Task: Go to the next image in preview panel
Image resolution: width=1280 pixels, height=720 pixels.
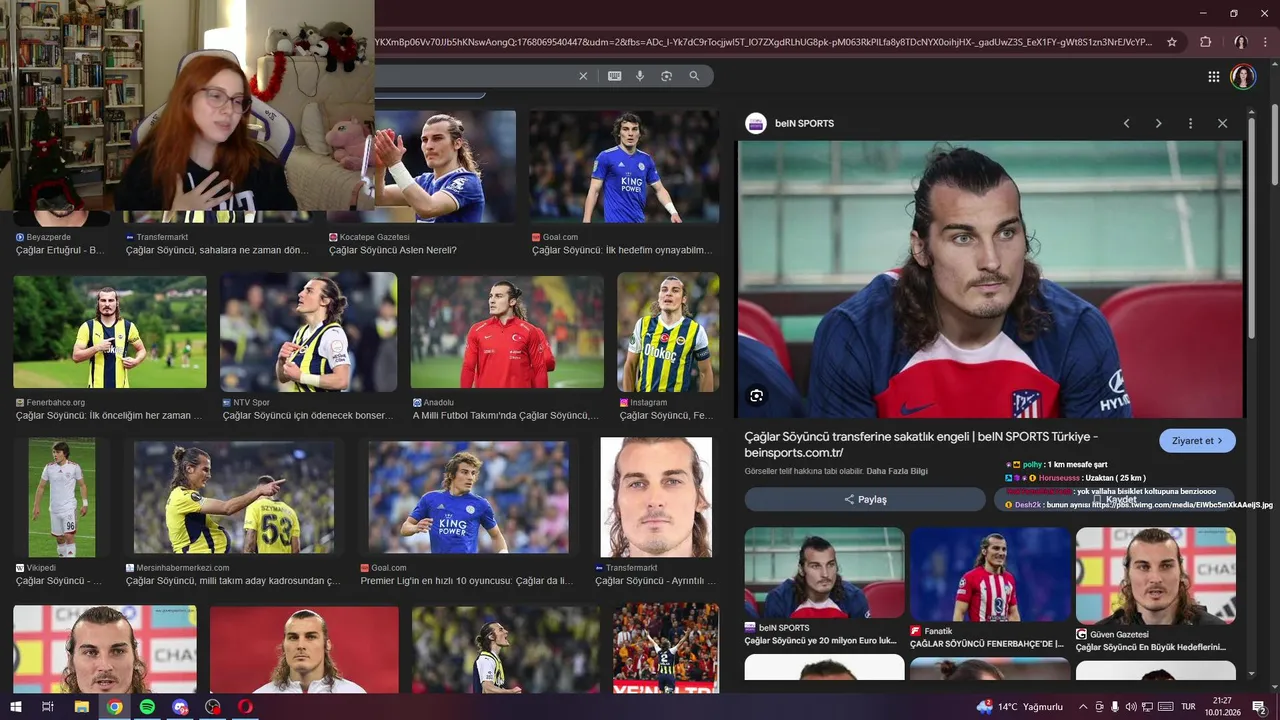Action: click(1158, 123)
